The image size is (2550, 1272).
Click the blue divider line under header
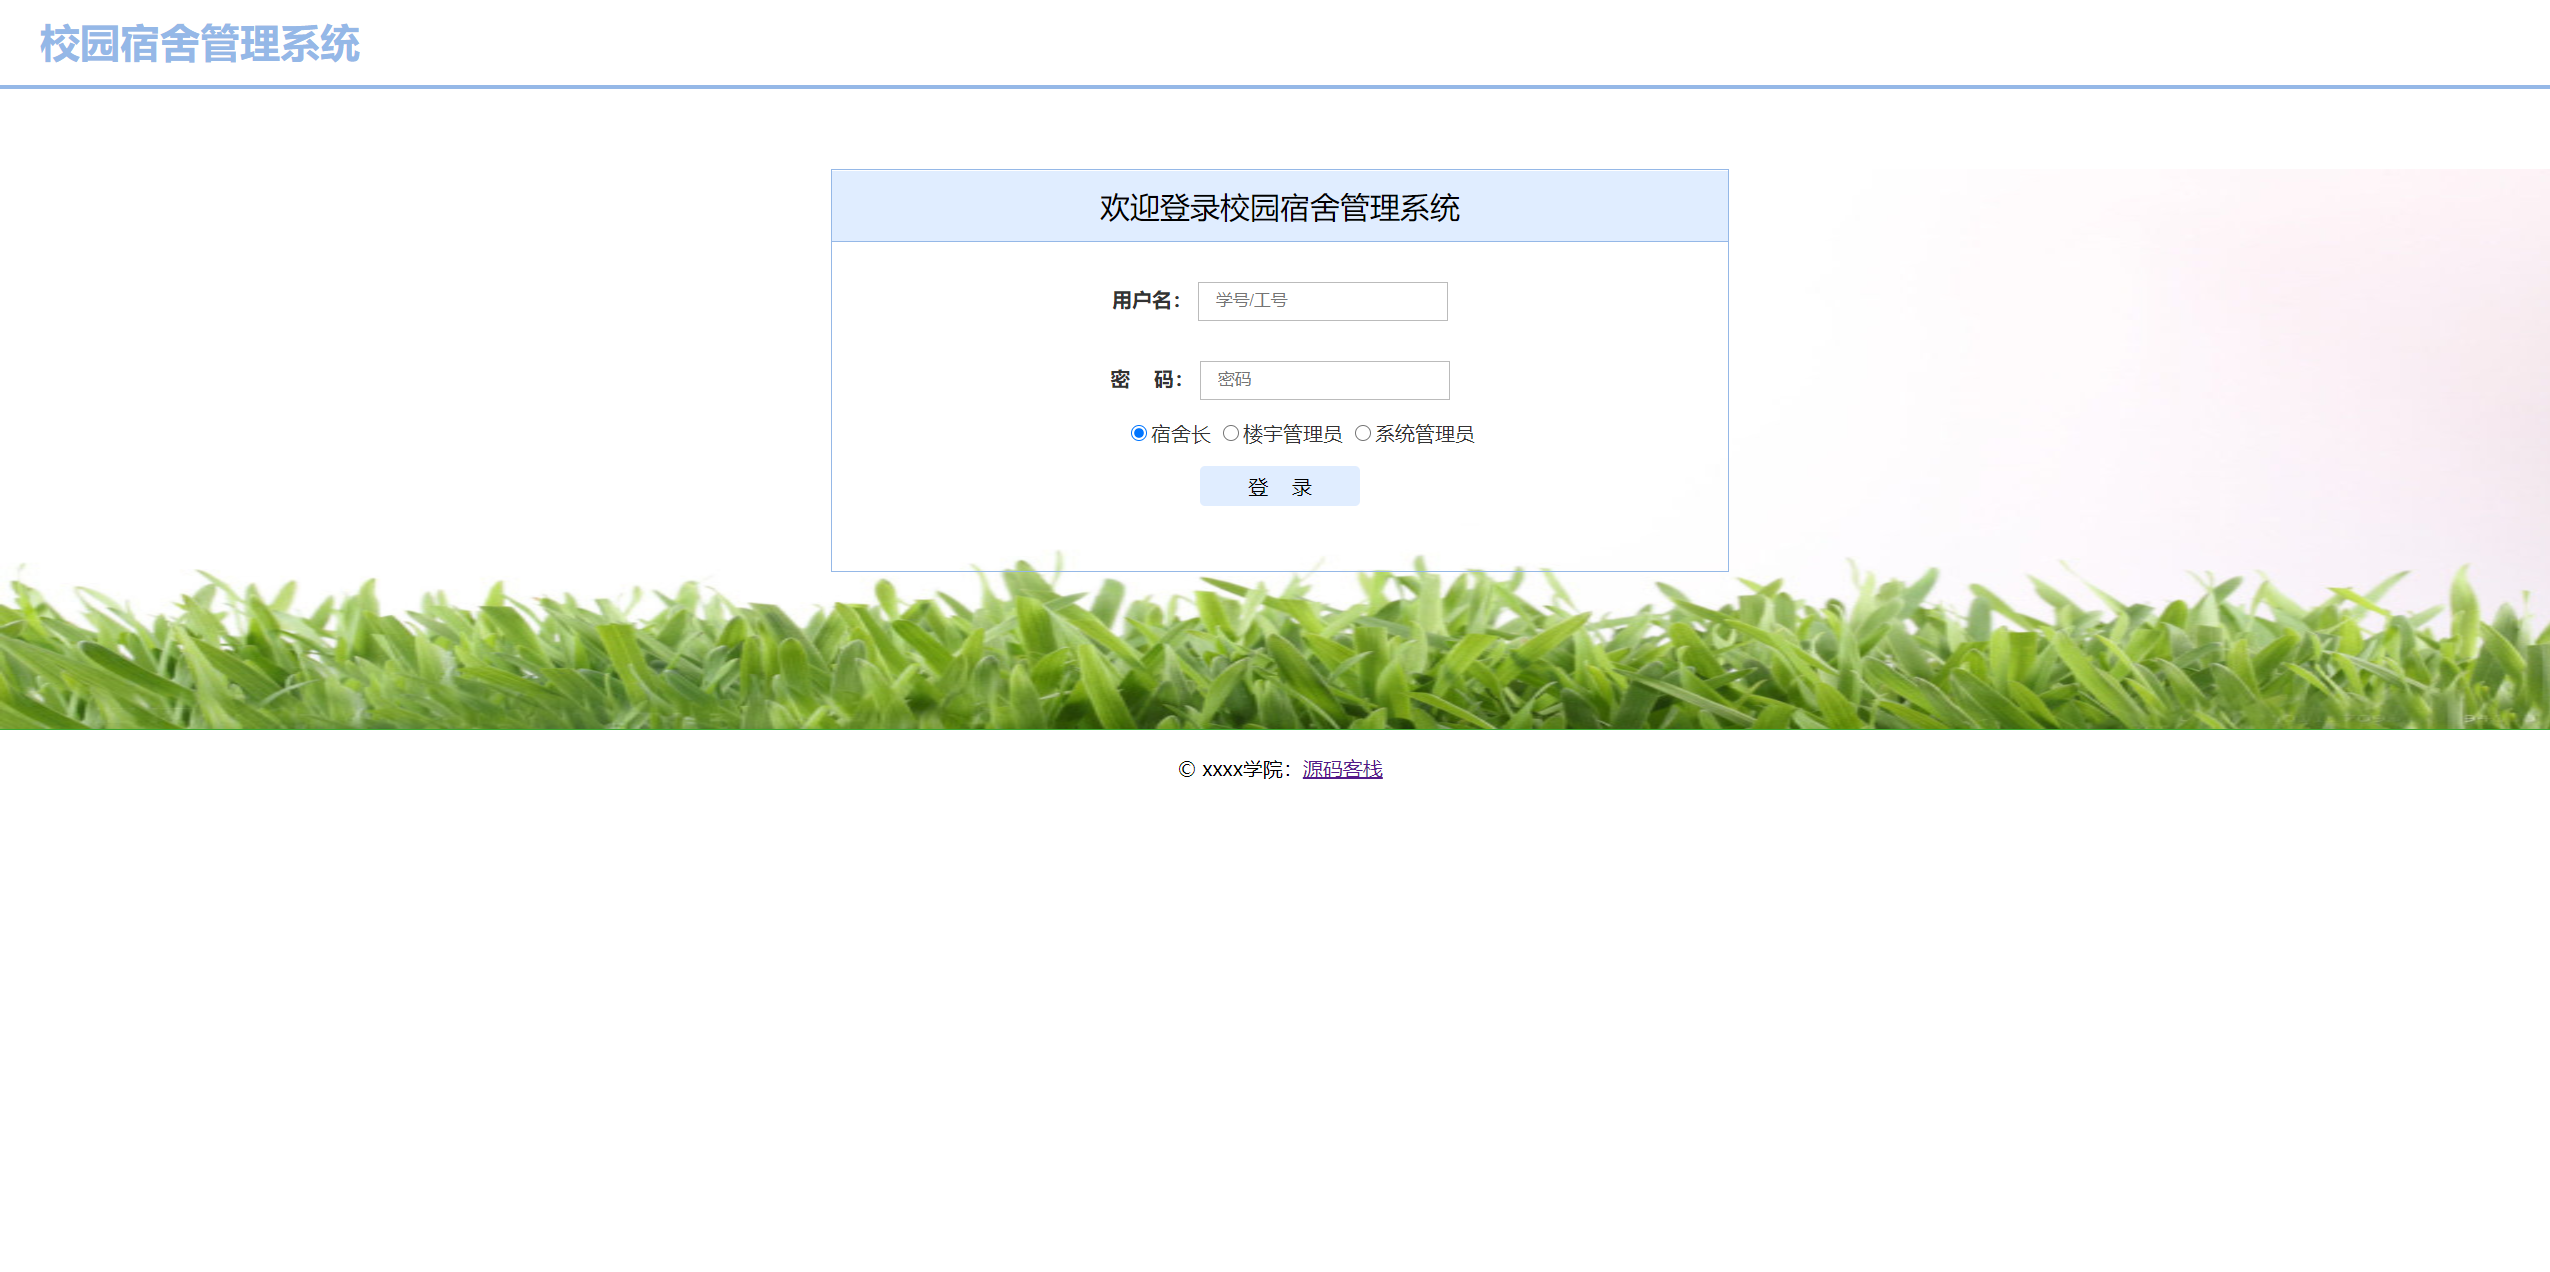tap(1275, 87)
